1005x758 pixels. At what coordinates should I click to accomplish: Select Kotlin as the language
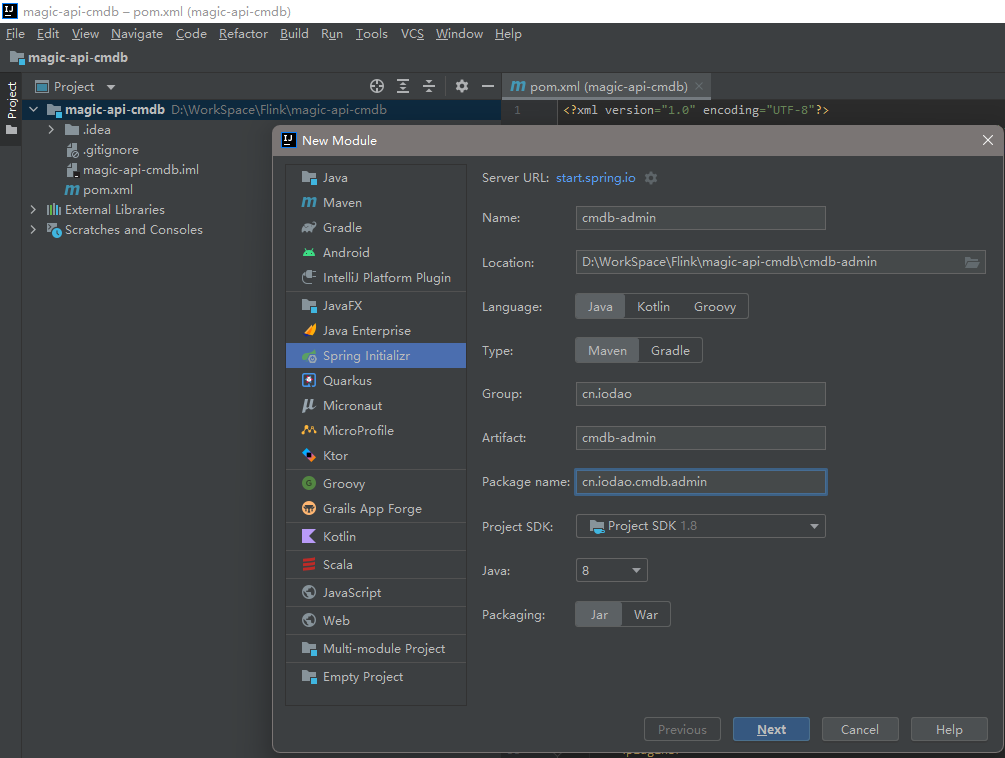pyautogui.click(x=653, y=307)
